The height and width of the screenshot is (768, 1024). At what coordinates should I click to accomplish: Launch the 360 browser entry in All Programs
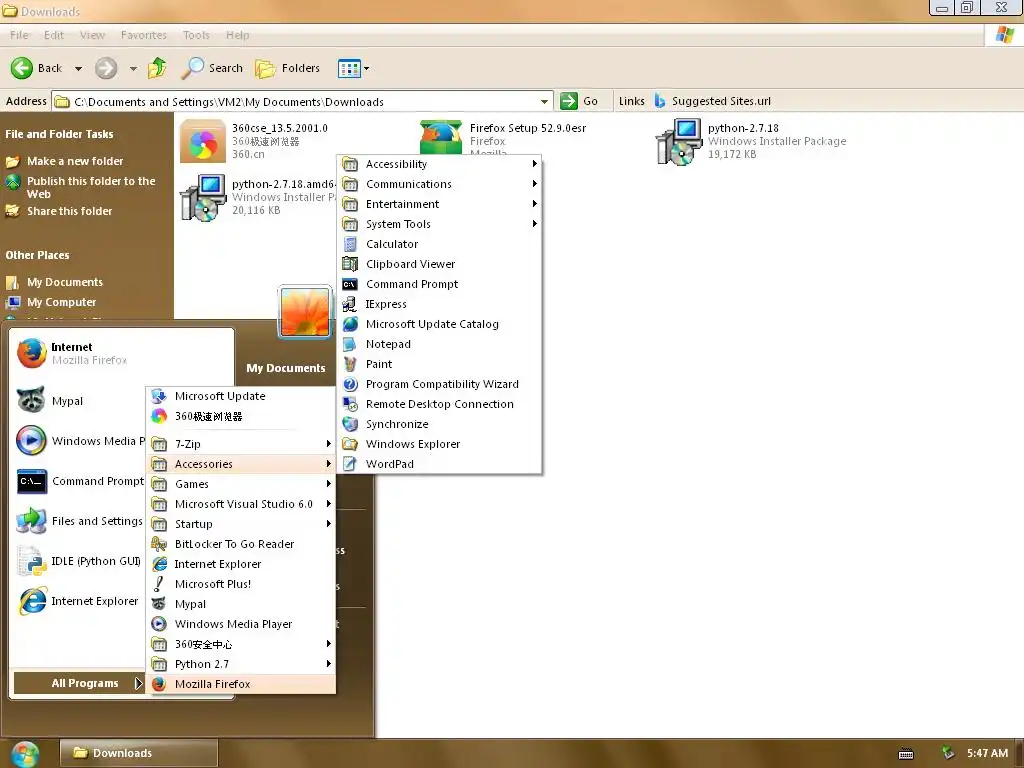(240, 416)
